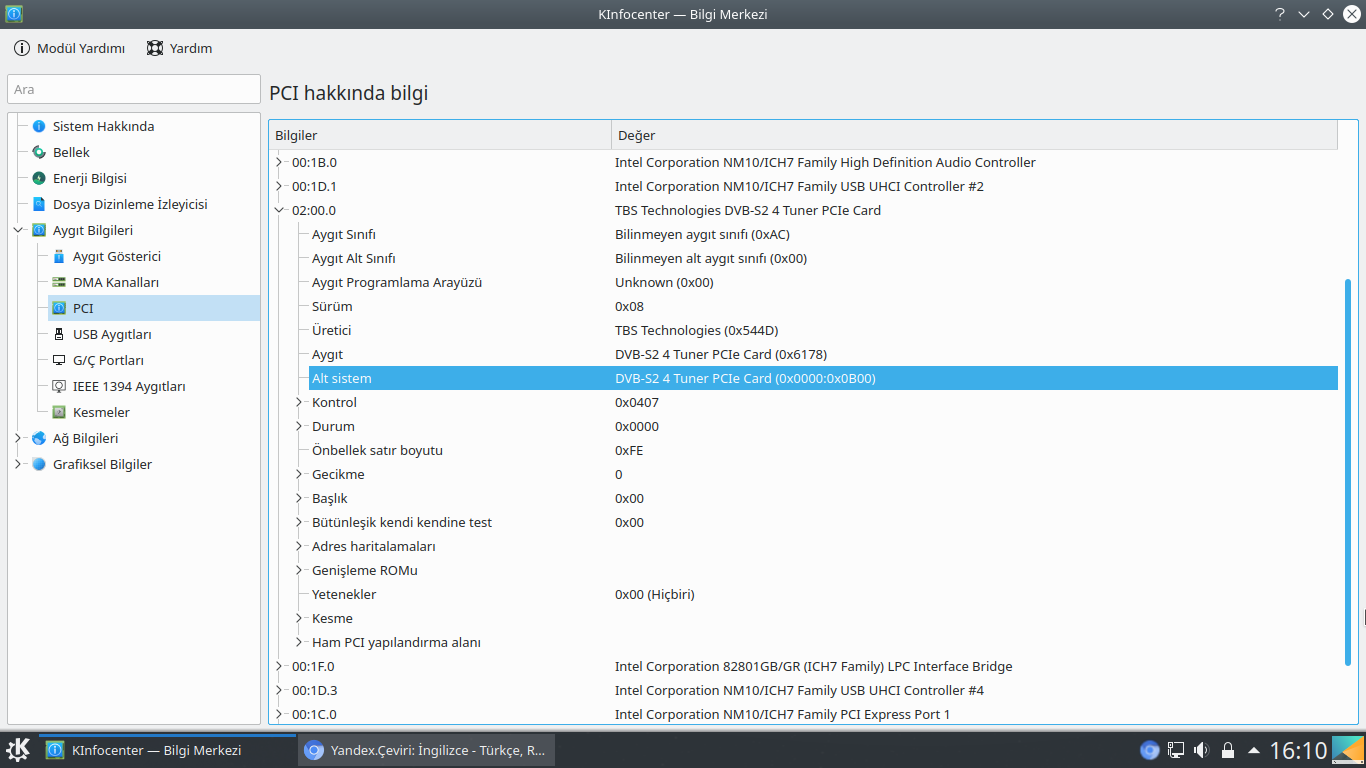The image size is (1366, 768).
Task: Click the KInfocenter title bar icon
Action: tap(14, 14)
